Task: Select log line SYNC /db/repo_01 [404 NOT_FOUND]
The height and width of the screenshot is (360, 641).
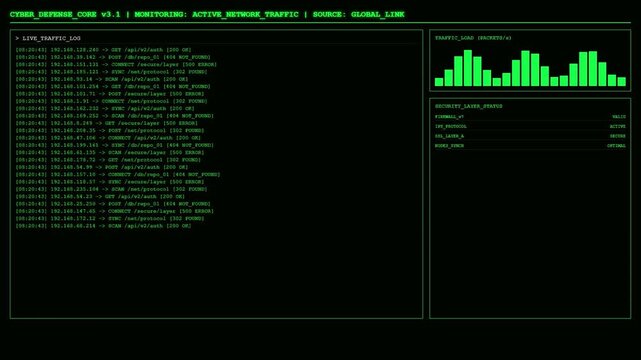Action: [x=114, y=145]
